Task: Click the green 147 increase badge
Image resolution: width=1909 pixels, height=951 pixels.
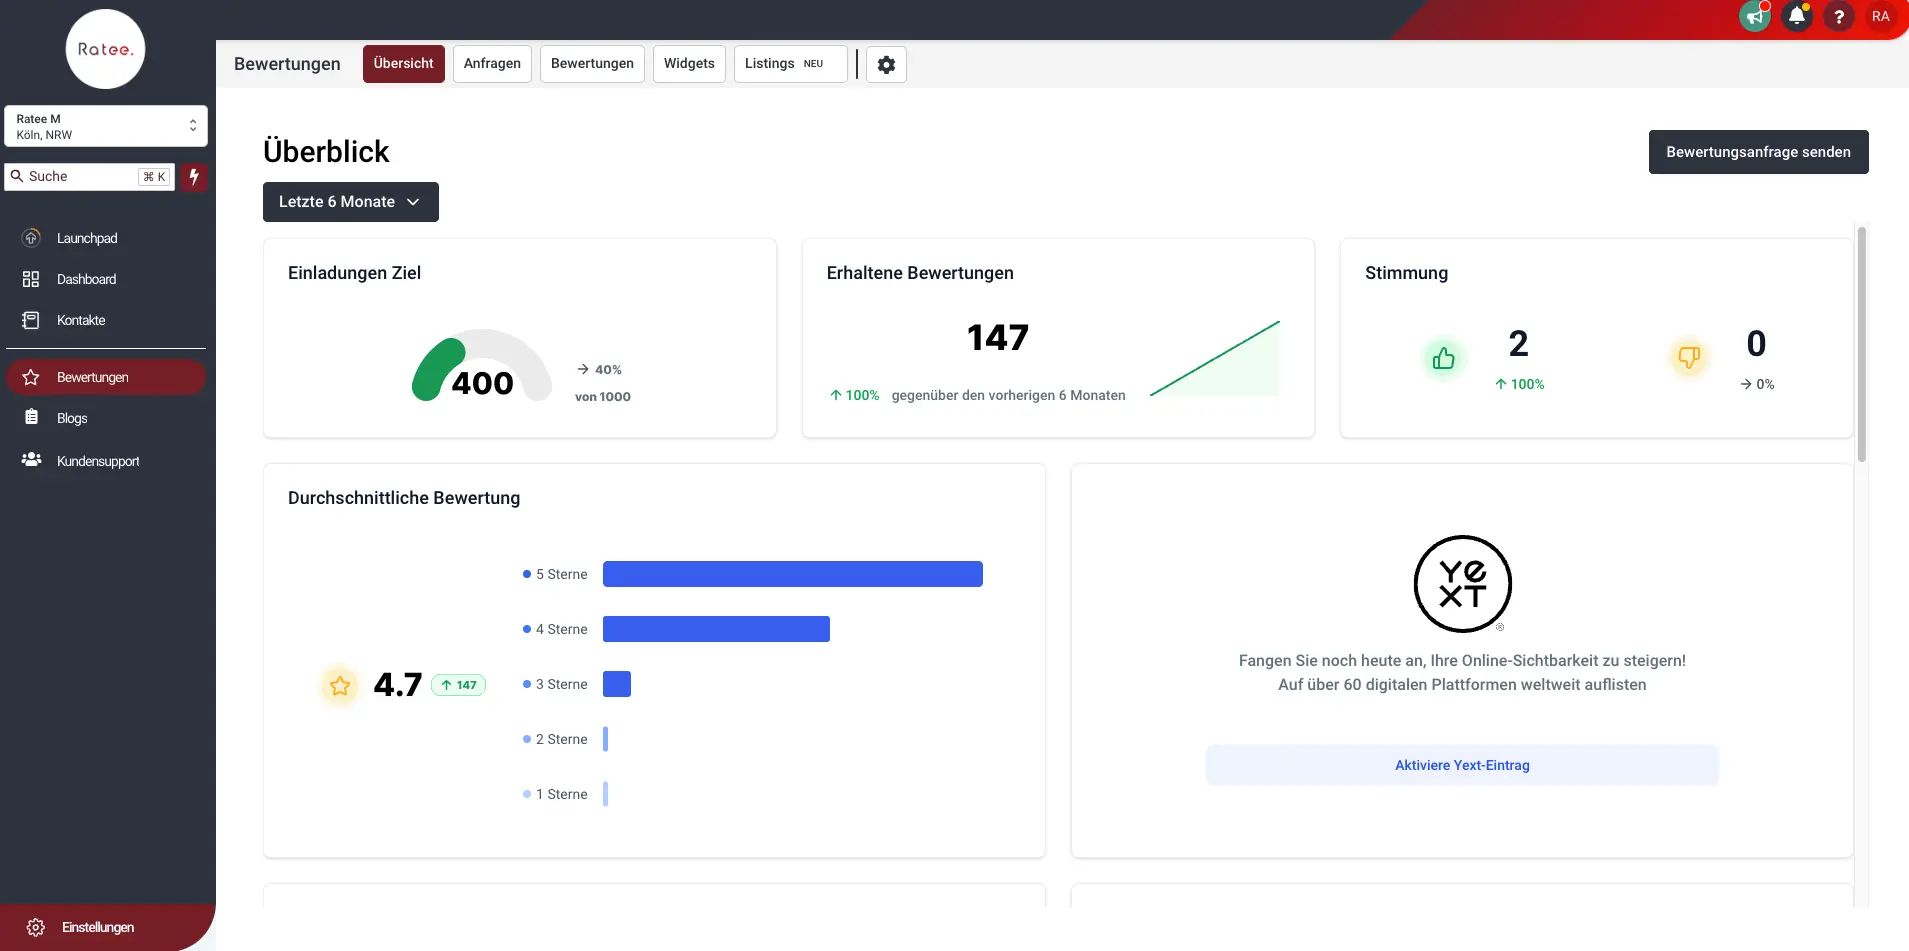Action: 459,685
